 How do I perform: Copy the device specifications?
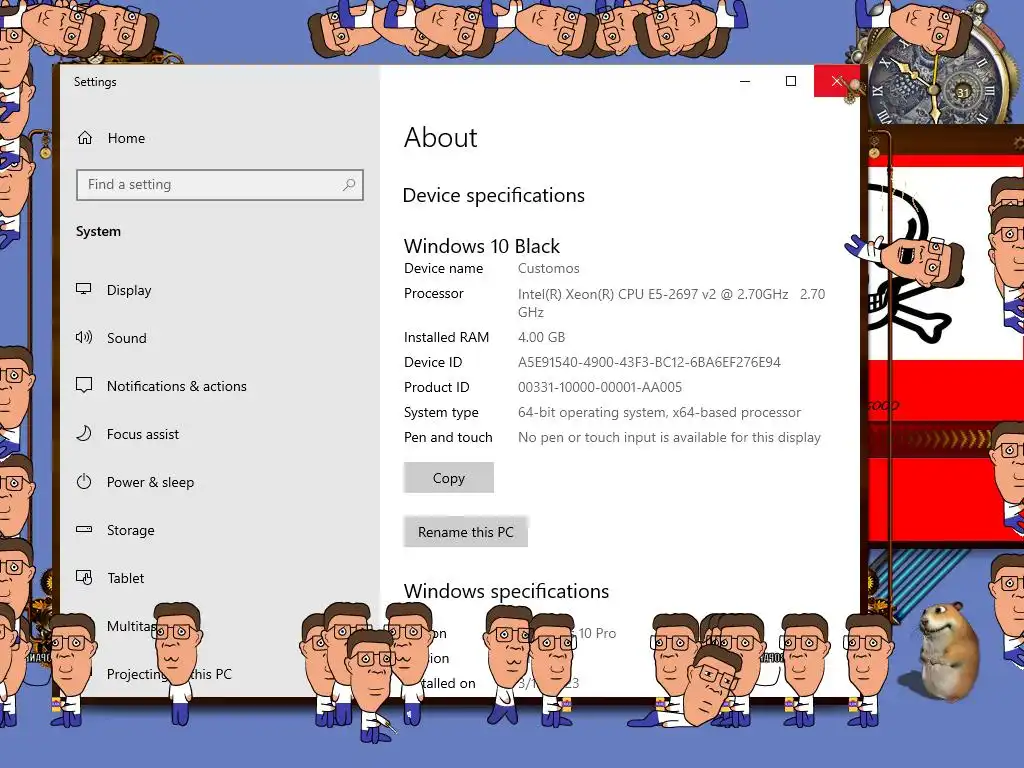tap(449, 478)
